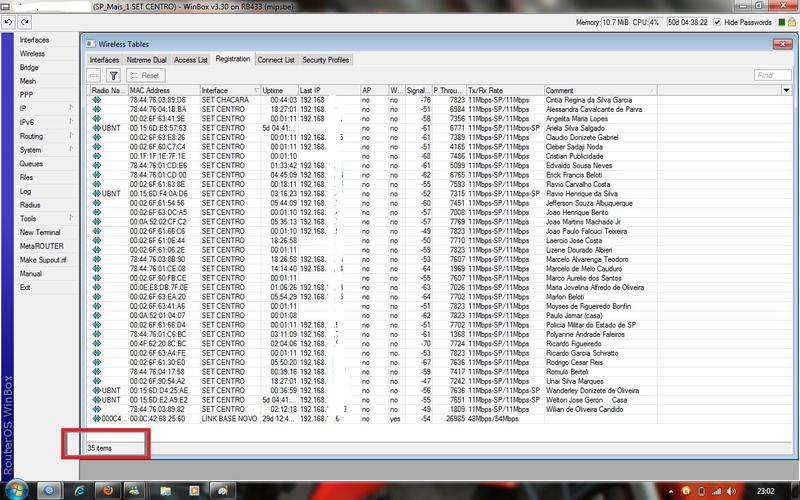The image size is (800, 500).
Task: Expand the Routing submenu arrow
Action: [x=71, y=135]
